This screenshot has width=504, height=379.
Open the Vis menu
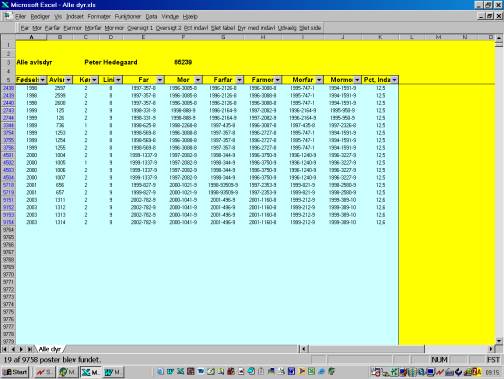click(x=58, y=16)
